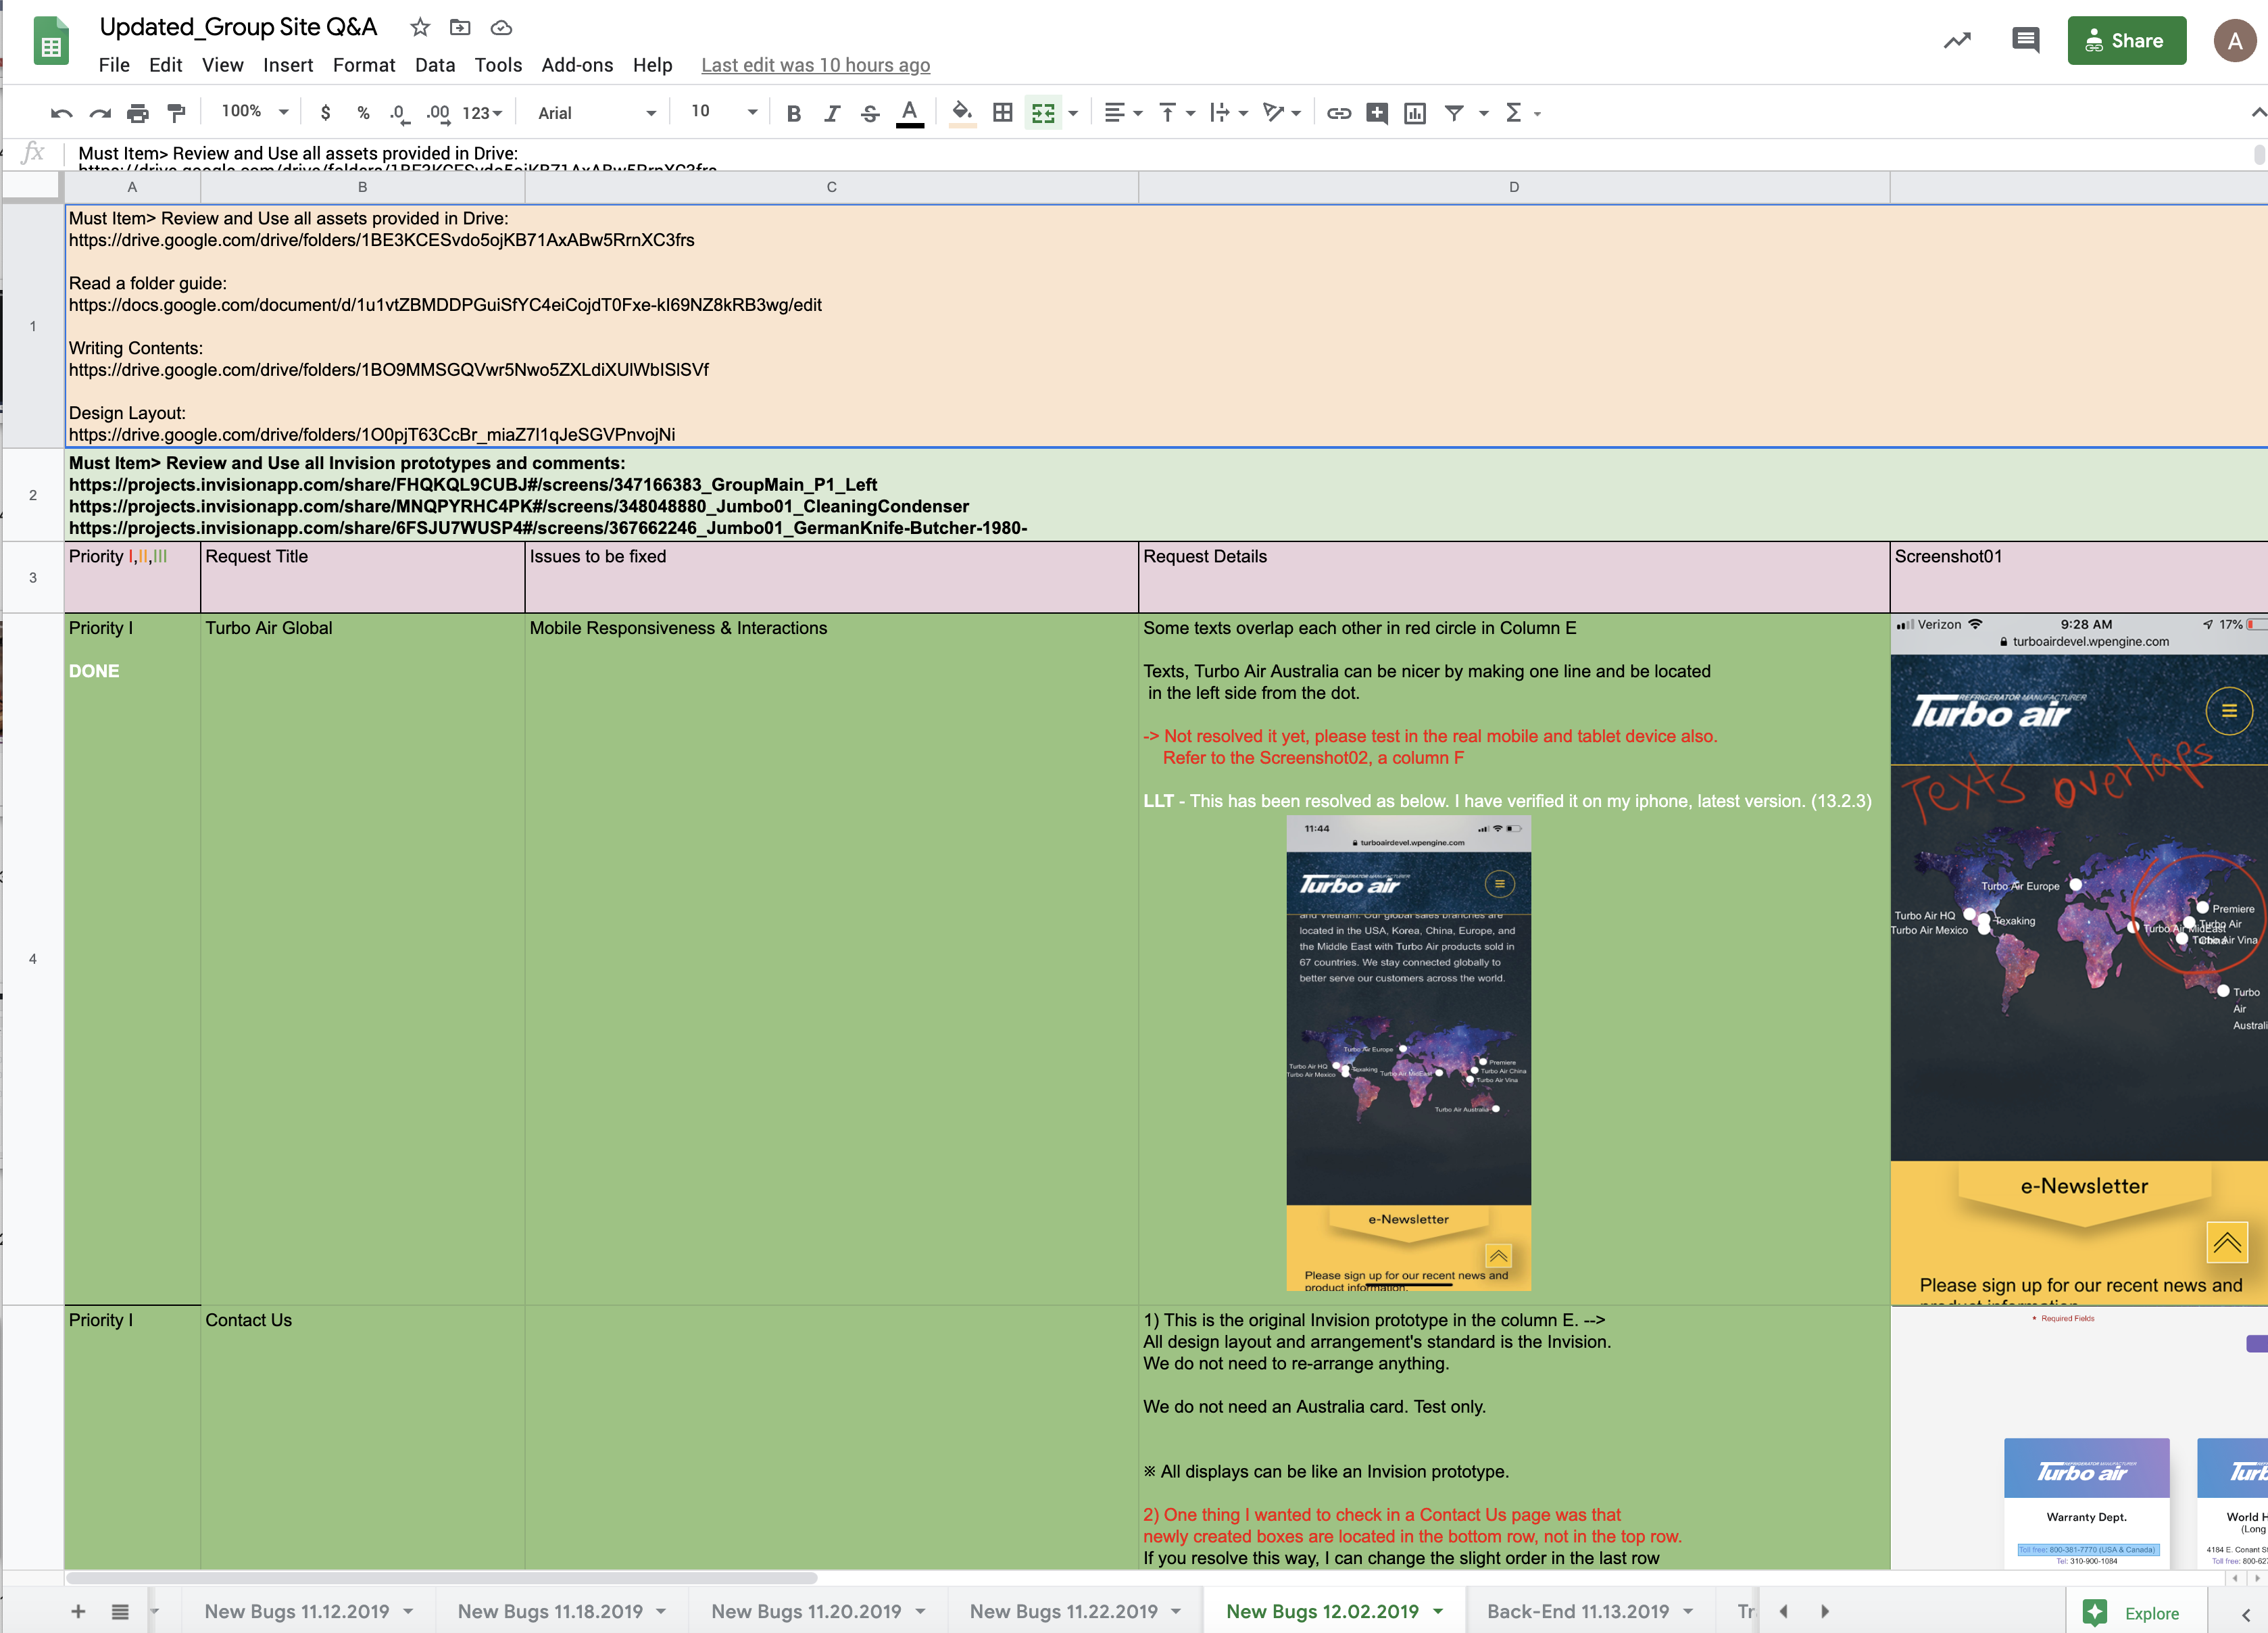Image resolution: width=2268 pixels, height=1633 pixels.
Task: Open the Arial font dropdown
Action: [x=596, y=113]
